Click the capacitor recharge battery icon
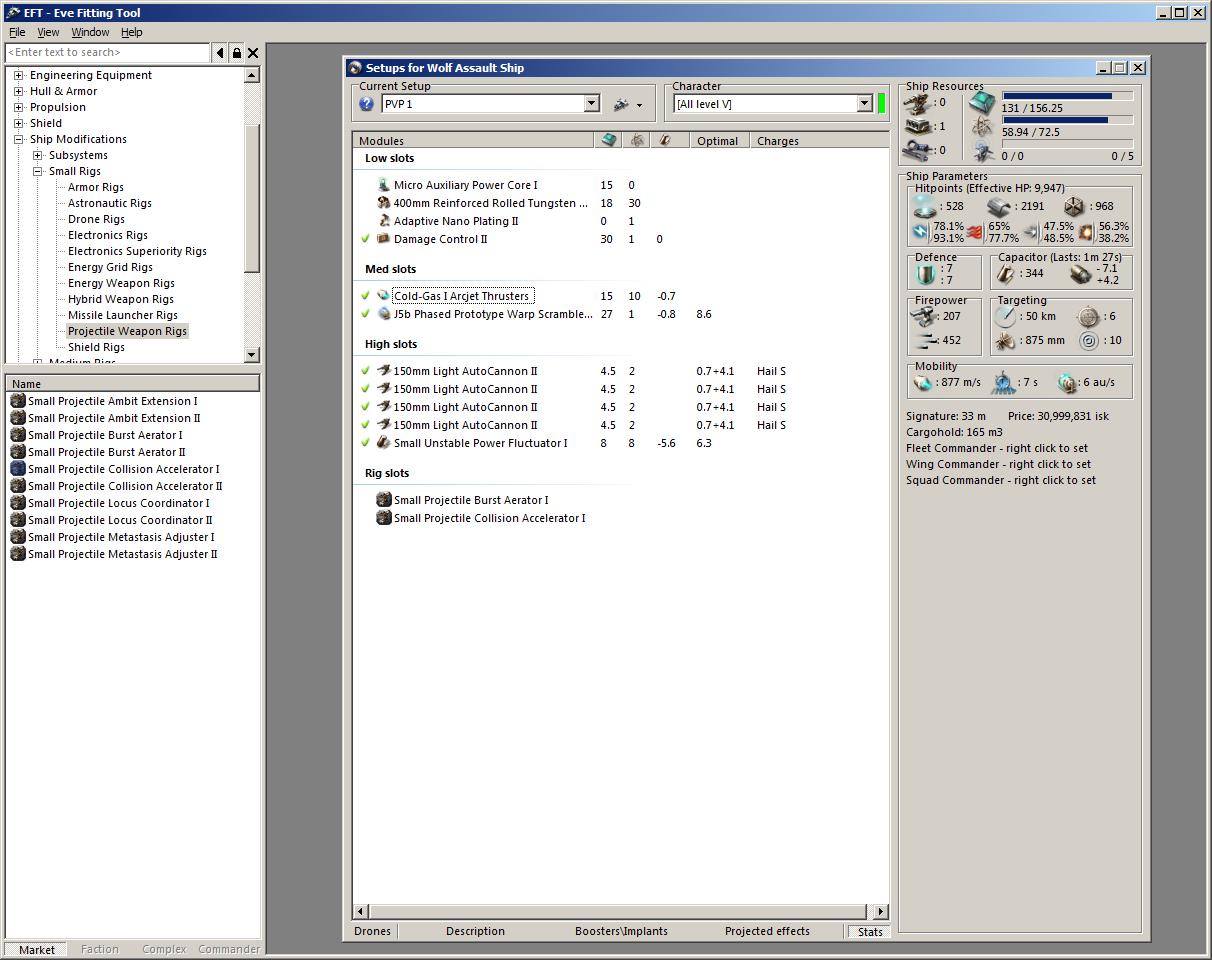Screen dimensions: 1212x960 tap(1080, 273)
